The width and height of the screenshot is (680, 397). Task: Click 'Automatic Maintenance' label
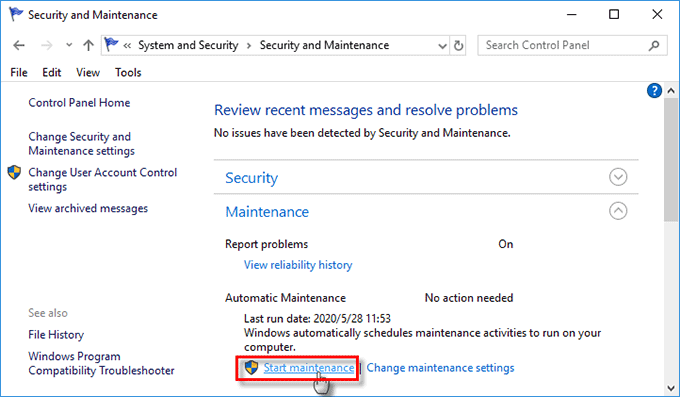coord(285,298)
